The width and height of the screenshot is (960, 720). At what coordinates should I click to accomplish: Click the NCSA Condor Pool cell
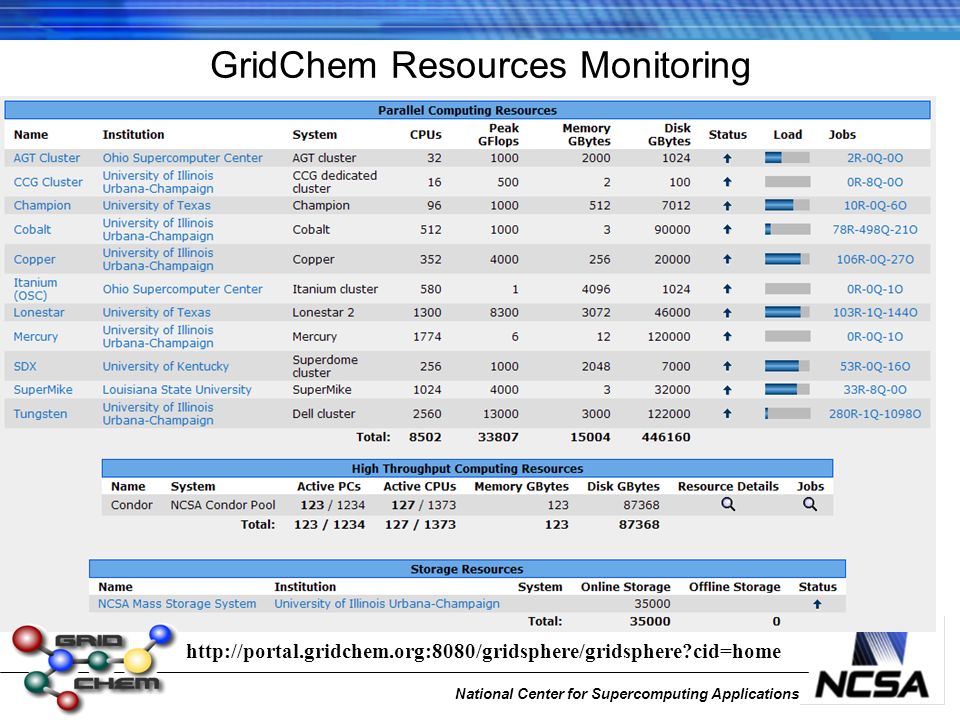pyautogui.click(x=223, y=505)
